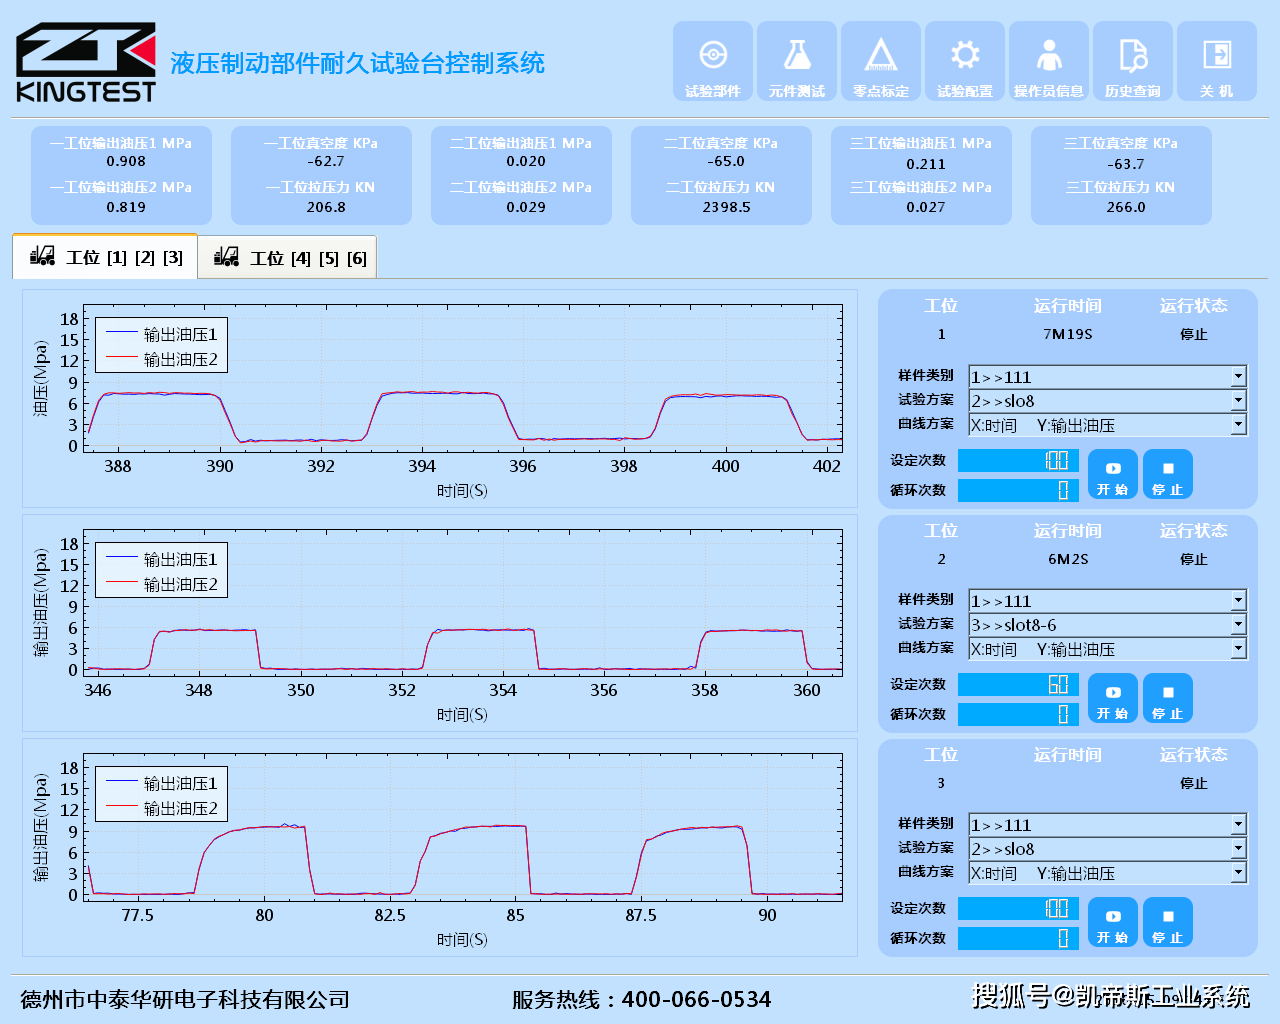Screen dimensions: 1280x1024
Task: Click 一工位输出油压2 value 0.819
Action: pyautogui.click(x=126, y=207)
